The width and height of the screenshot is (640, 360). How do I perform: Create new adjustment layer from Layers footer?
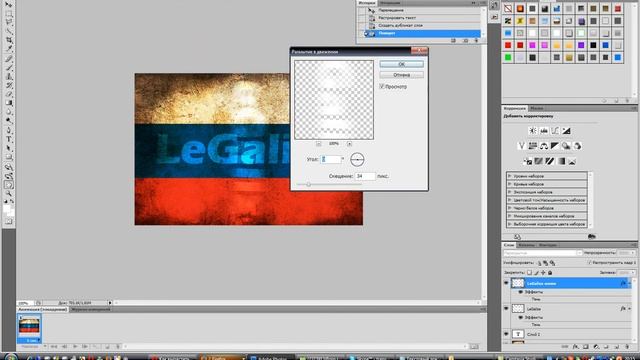tap(596, 347)
